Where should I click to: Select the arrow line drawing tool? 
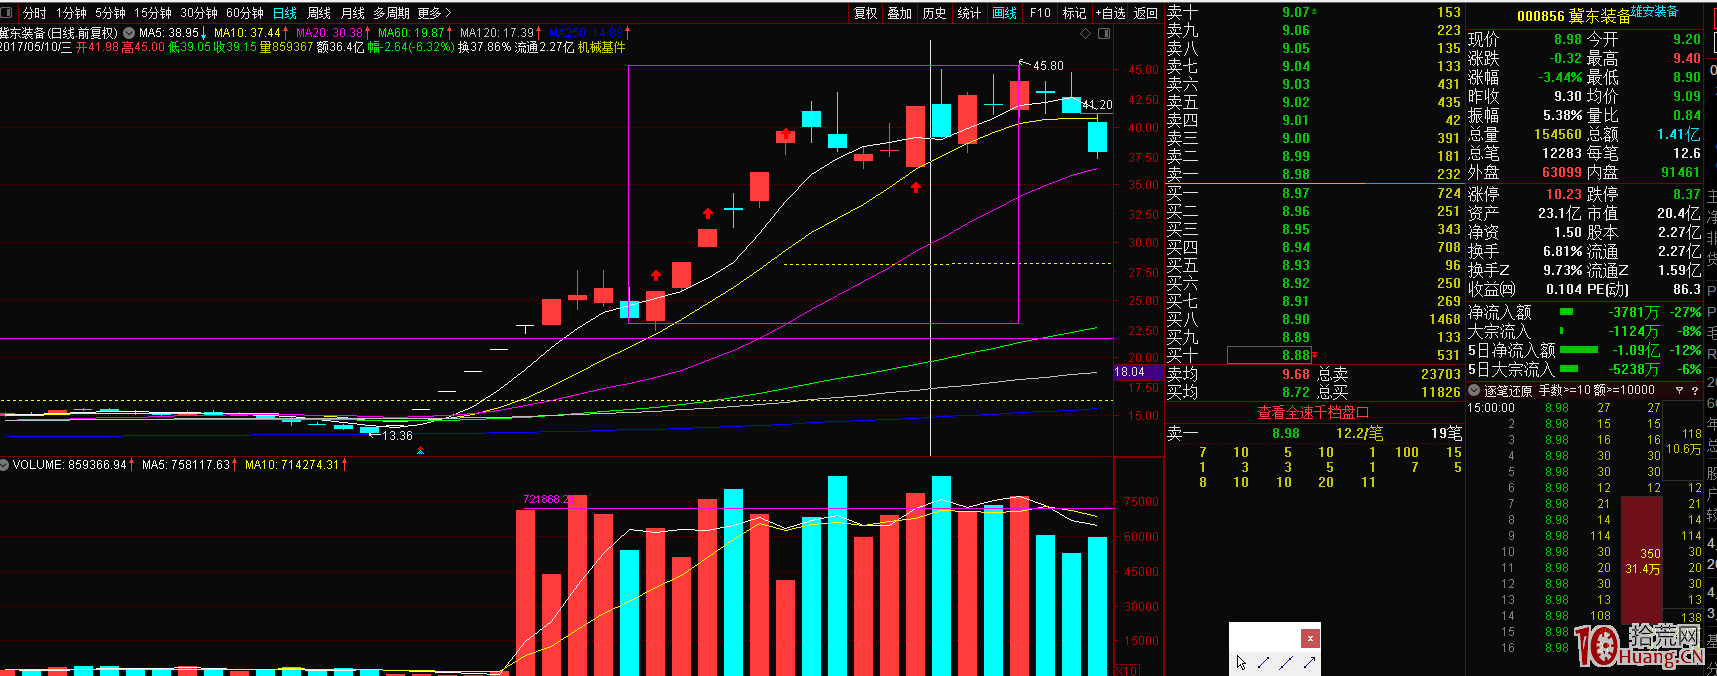click(1309, 662)
